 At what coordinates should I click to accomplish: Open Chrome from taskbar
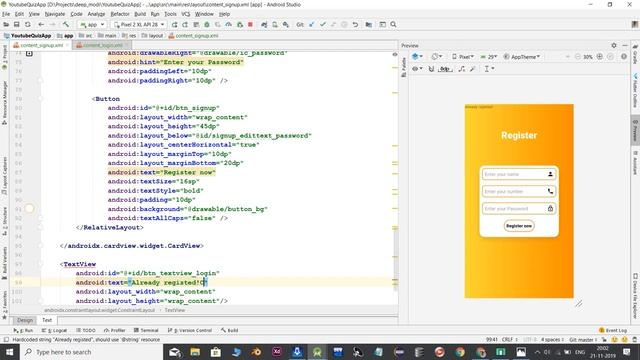[460, 352]
